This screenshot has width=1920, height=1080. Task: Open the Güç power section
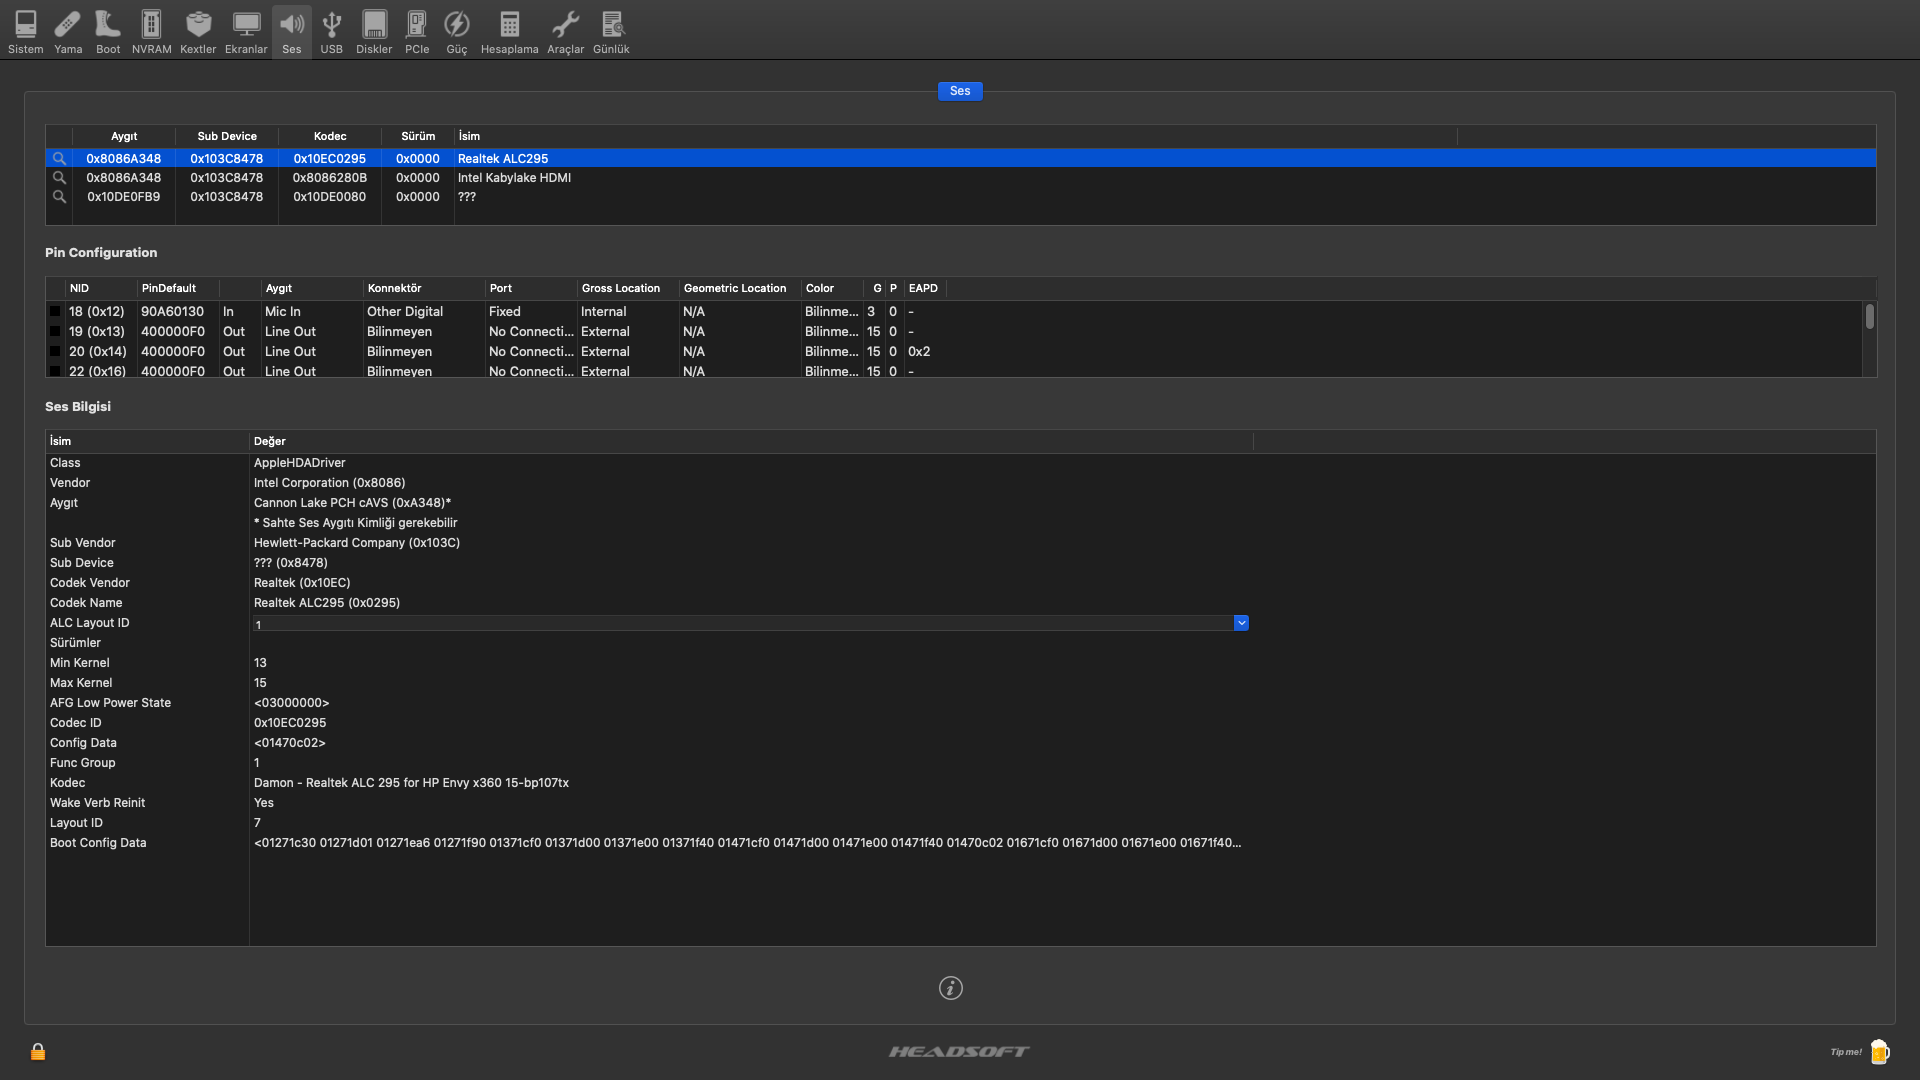tap(457, 32)
